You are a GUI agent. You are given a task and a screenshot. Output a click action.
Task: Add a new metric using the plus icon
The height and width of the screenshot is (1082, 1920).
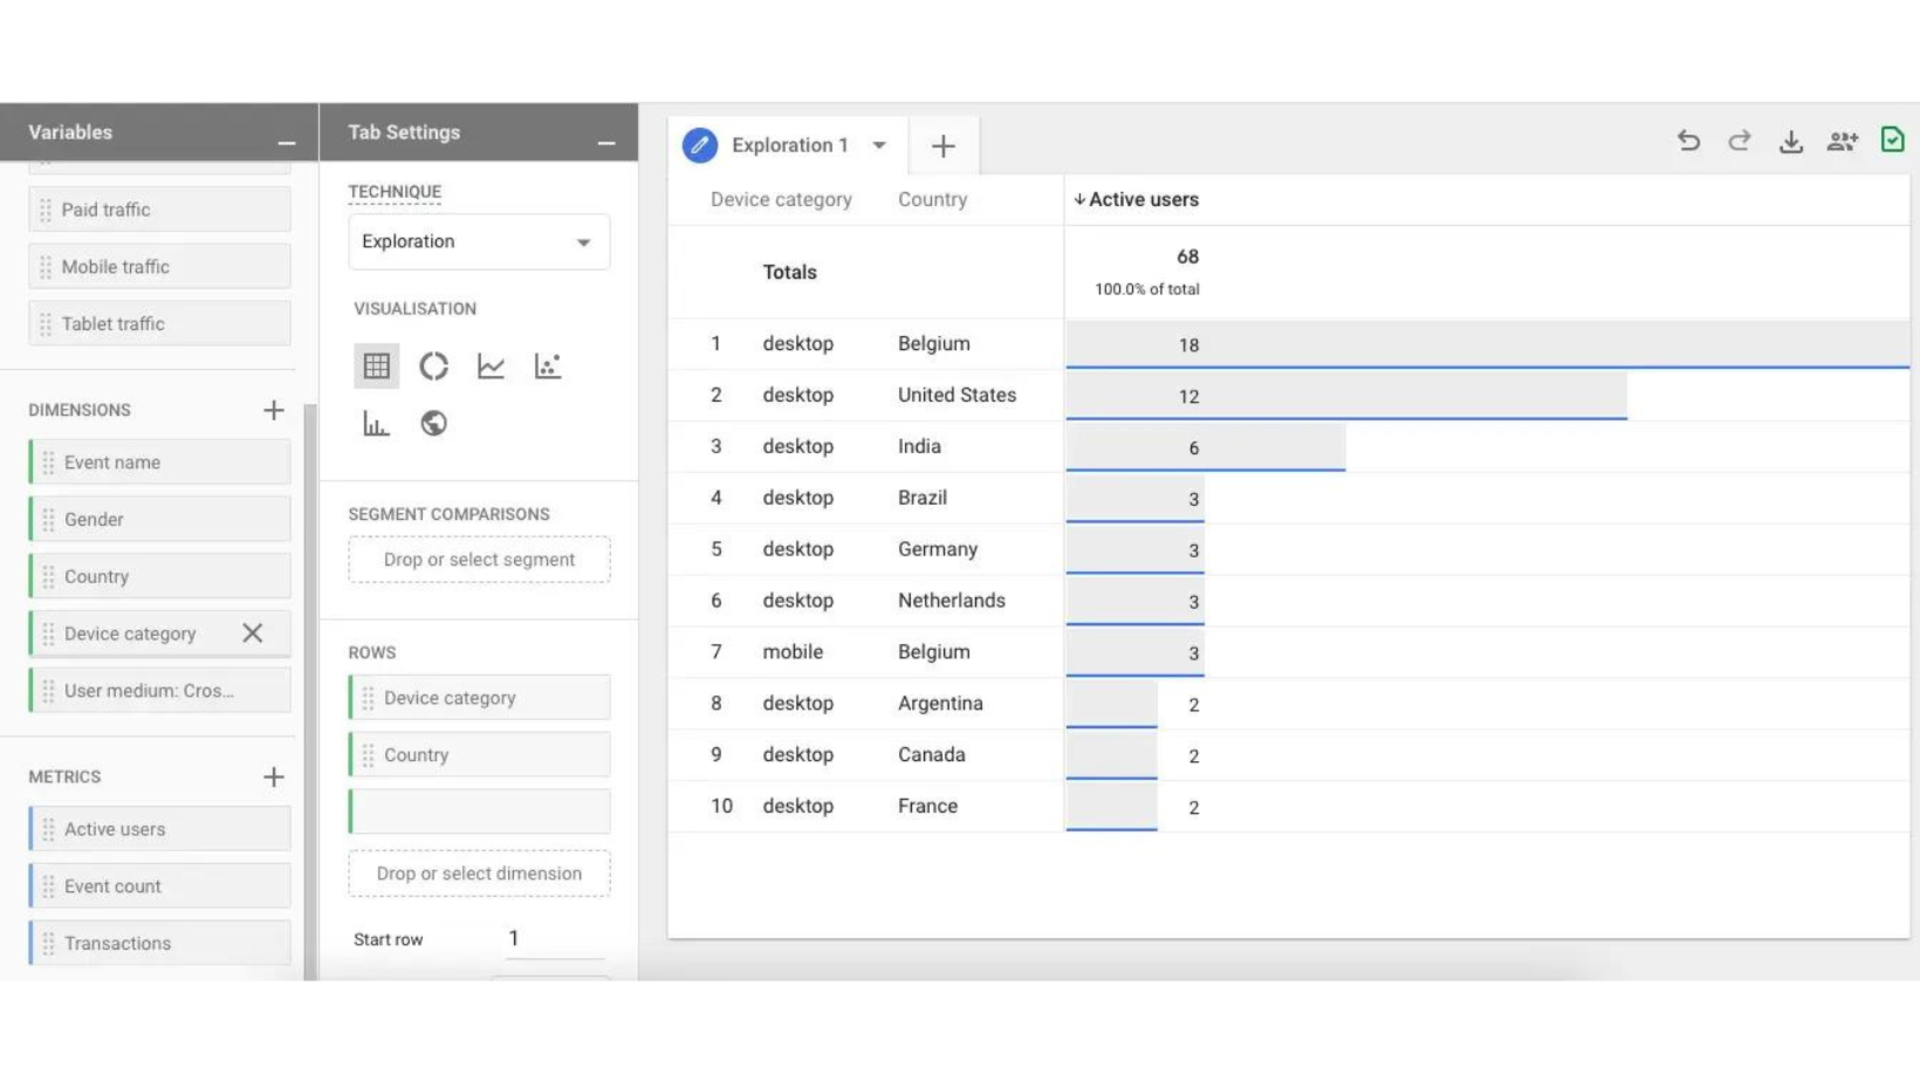[274, 776]
